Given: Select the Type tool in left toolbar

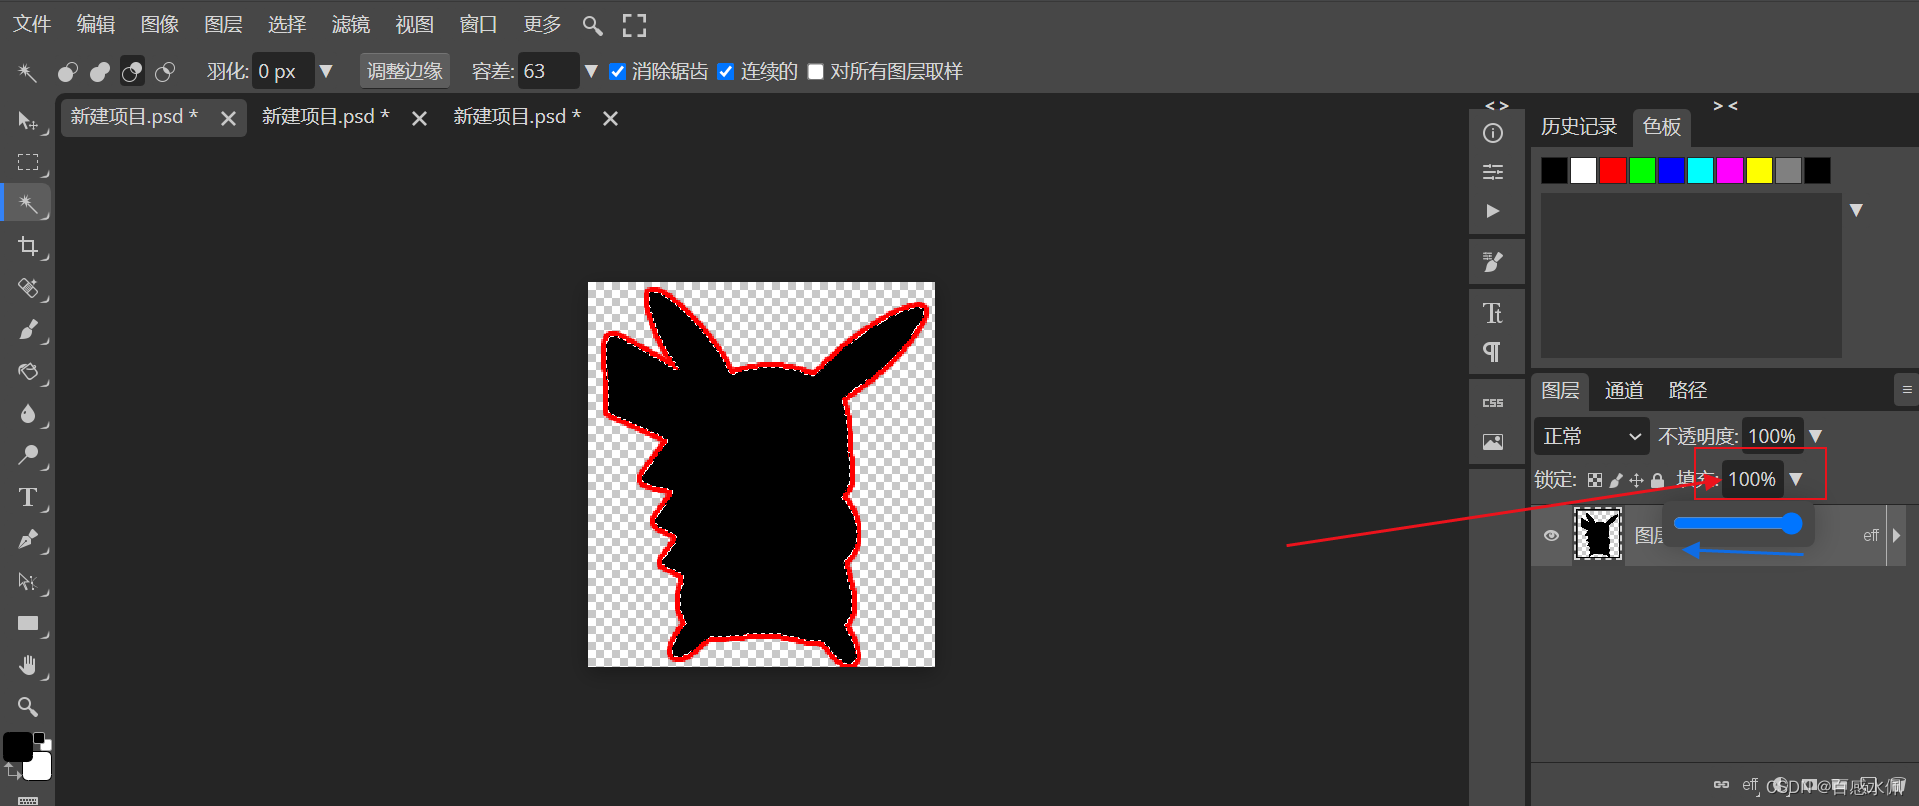Looking at the screenshot, I should (27, 497).
